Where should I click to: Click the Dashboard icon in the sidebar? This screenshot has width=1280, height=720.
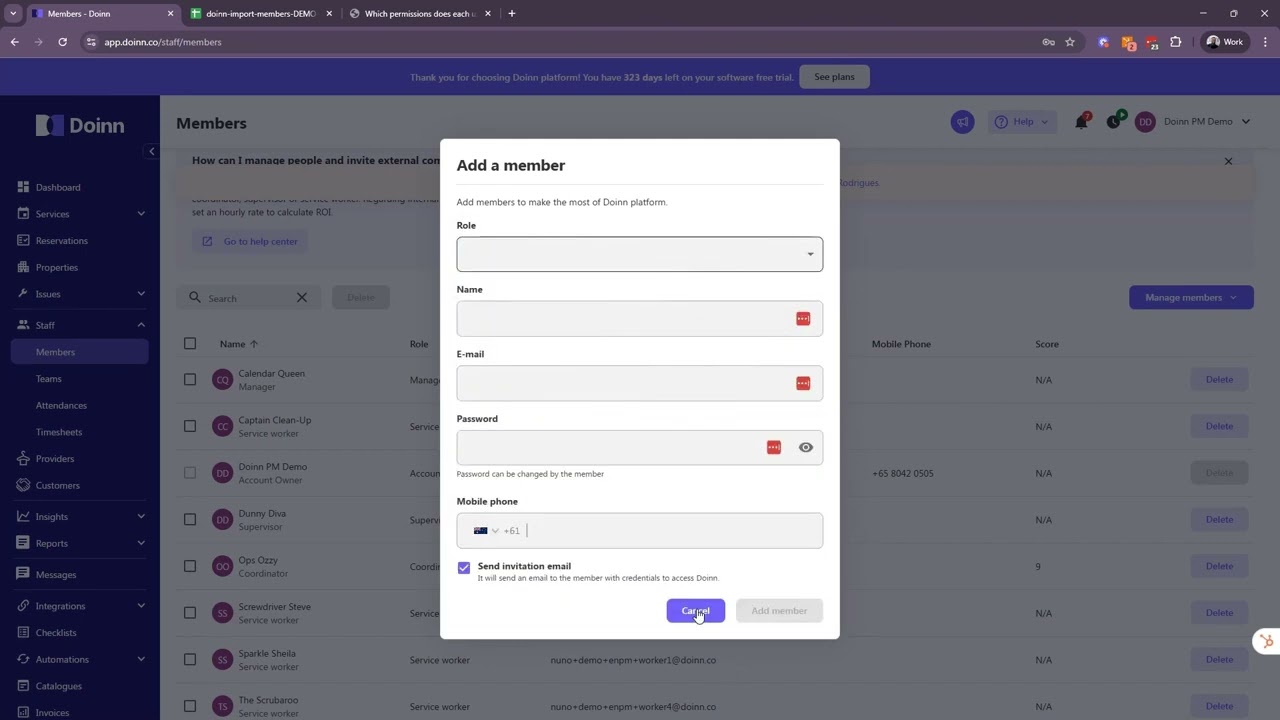point(23,187)
